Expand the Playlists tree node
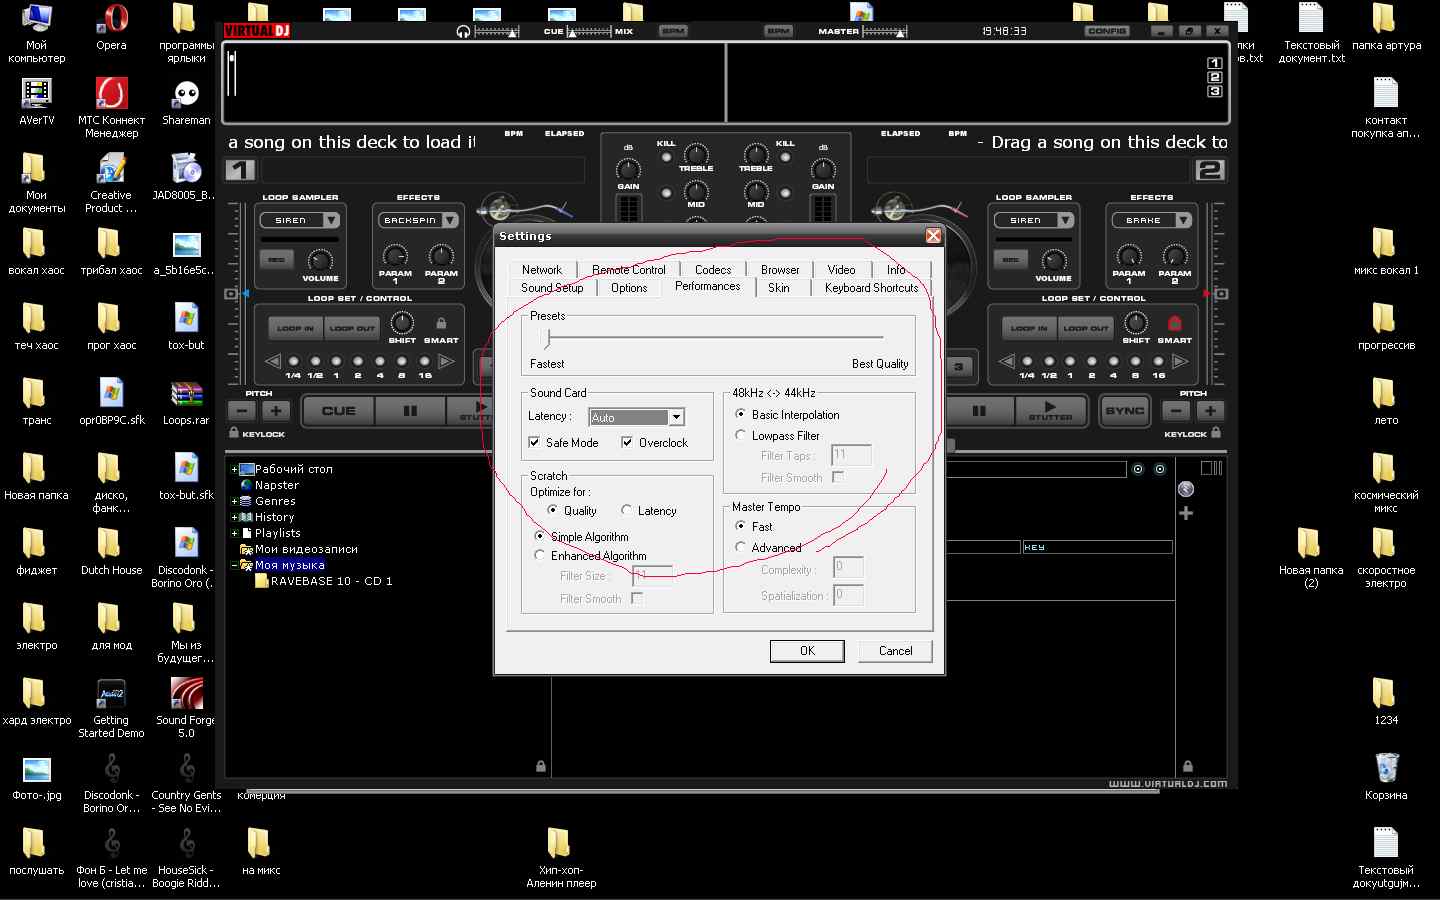1440x900 pixels. click(234, 533)
